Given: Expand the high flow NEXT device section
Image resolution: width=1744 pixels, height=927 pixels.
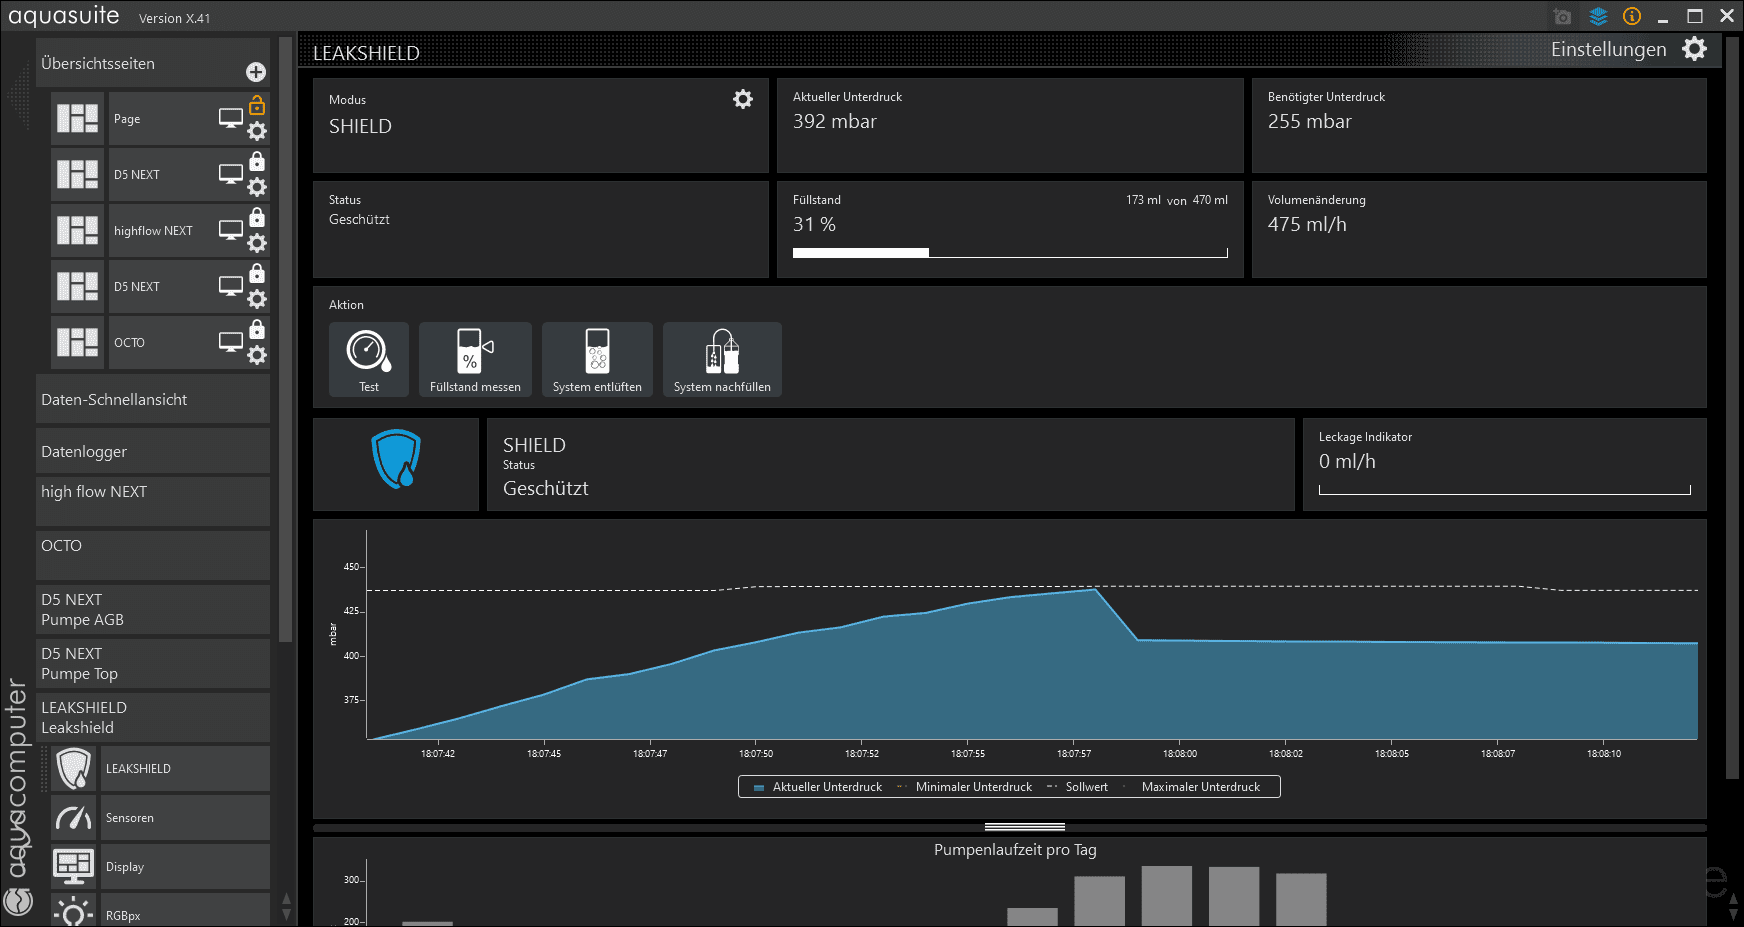Looking at the screenshot, I should [x=153, y=501].
